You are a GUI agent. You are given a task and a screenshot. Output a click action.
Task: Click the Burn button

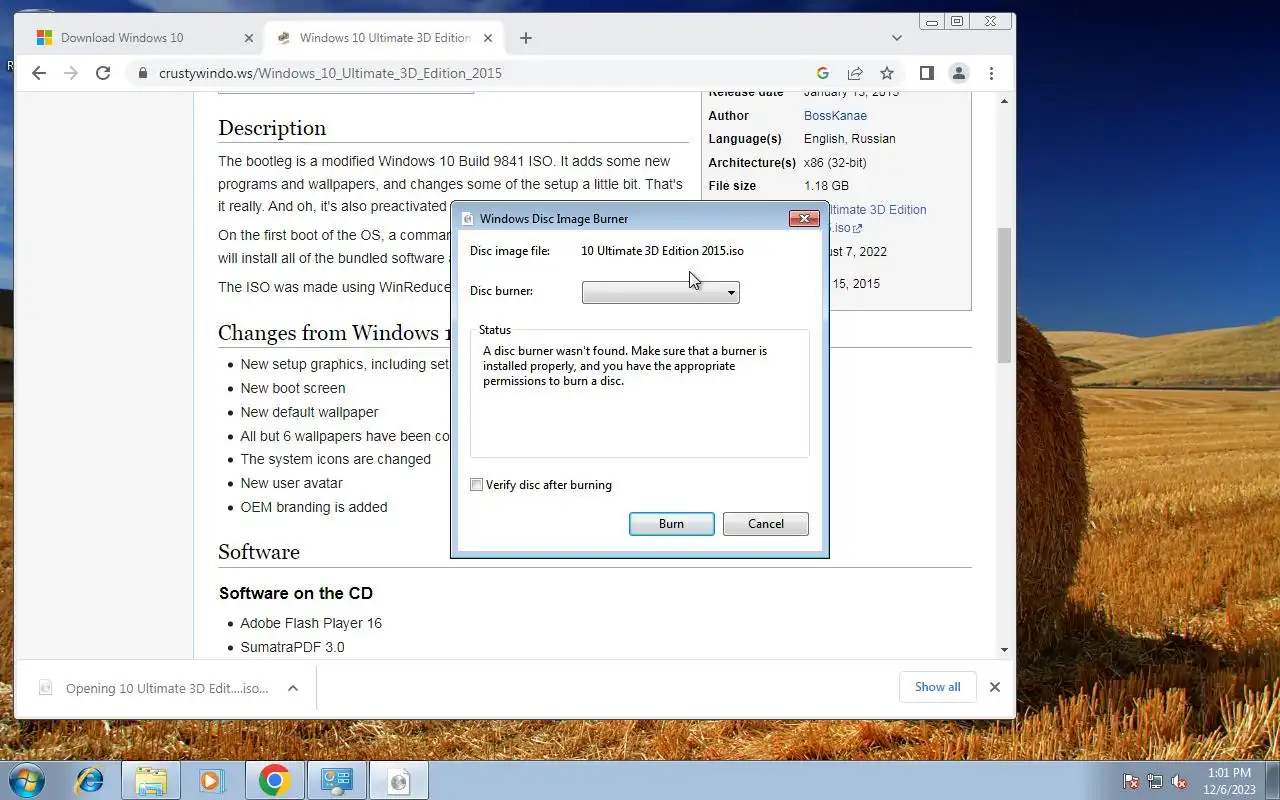pos(671,524)
